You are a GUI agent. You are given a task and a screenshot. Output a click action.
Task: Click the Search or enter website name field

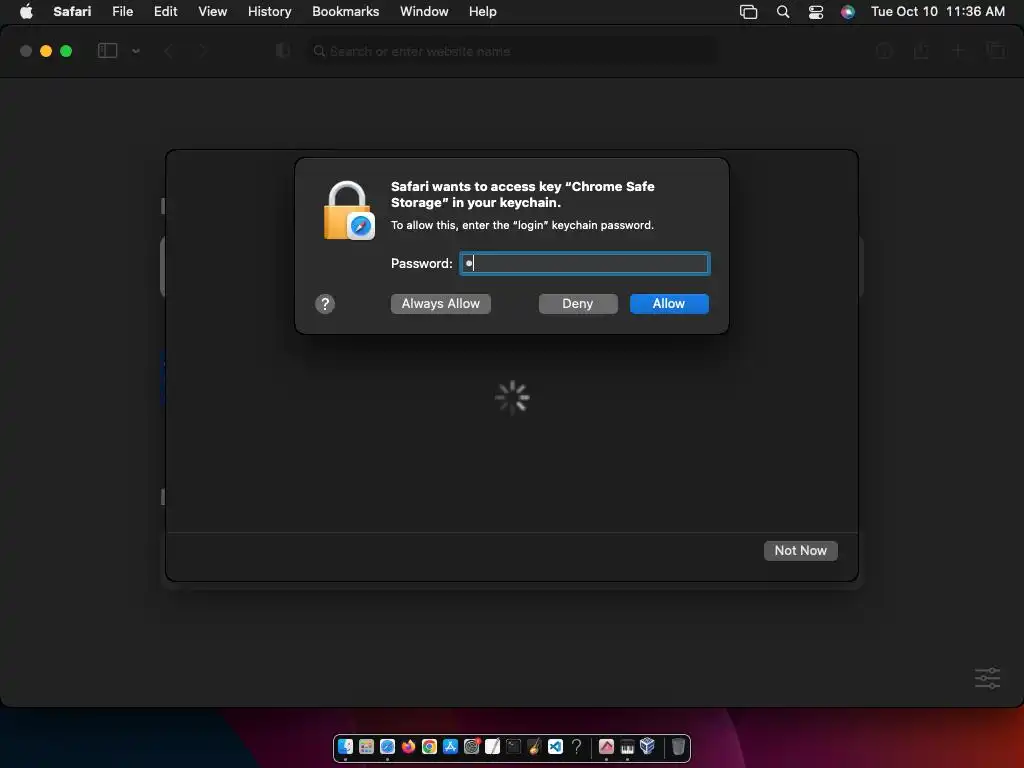click(x=513, y=51)
